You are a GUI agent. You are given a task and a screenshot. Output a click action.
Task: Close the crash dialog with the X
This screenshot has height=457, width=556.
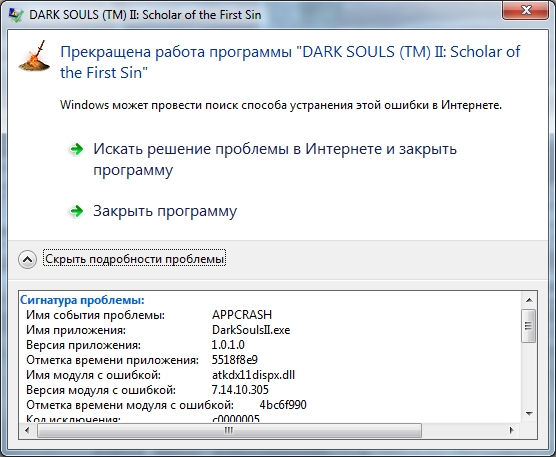526,11
